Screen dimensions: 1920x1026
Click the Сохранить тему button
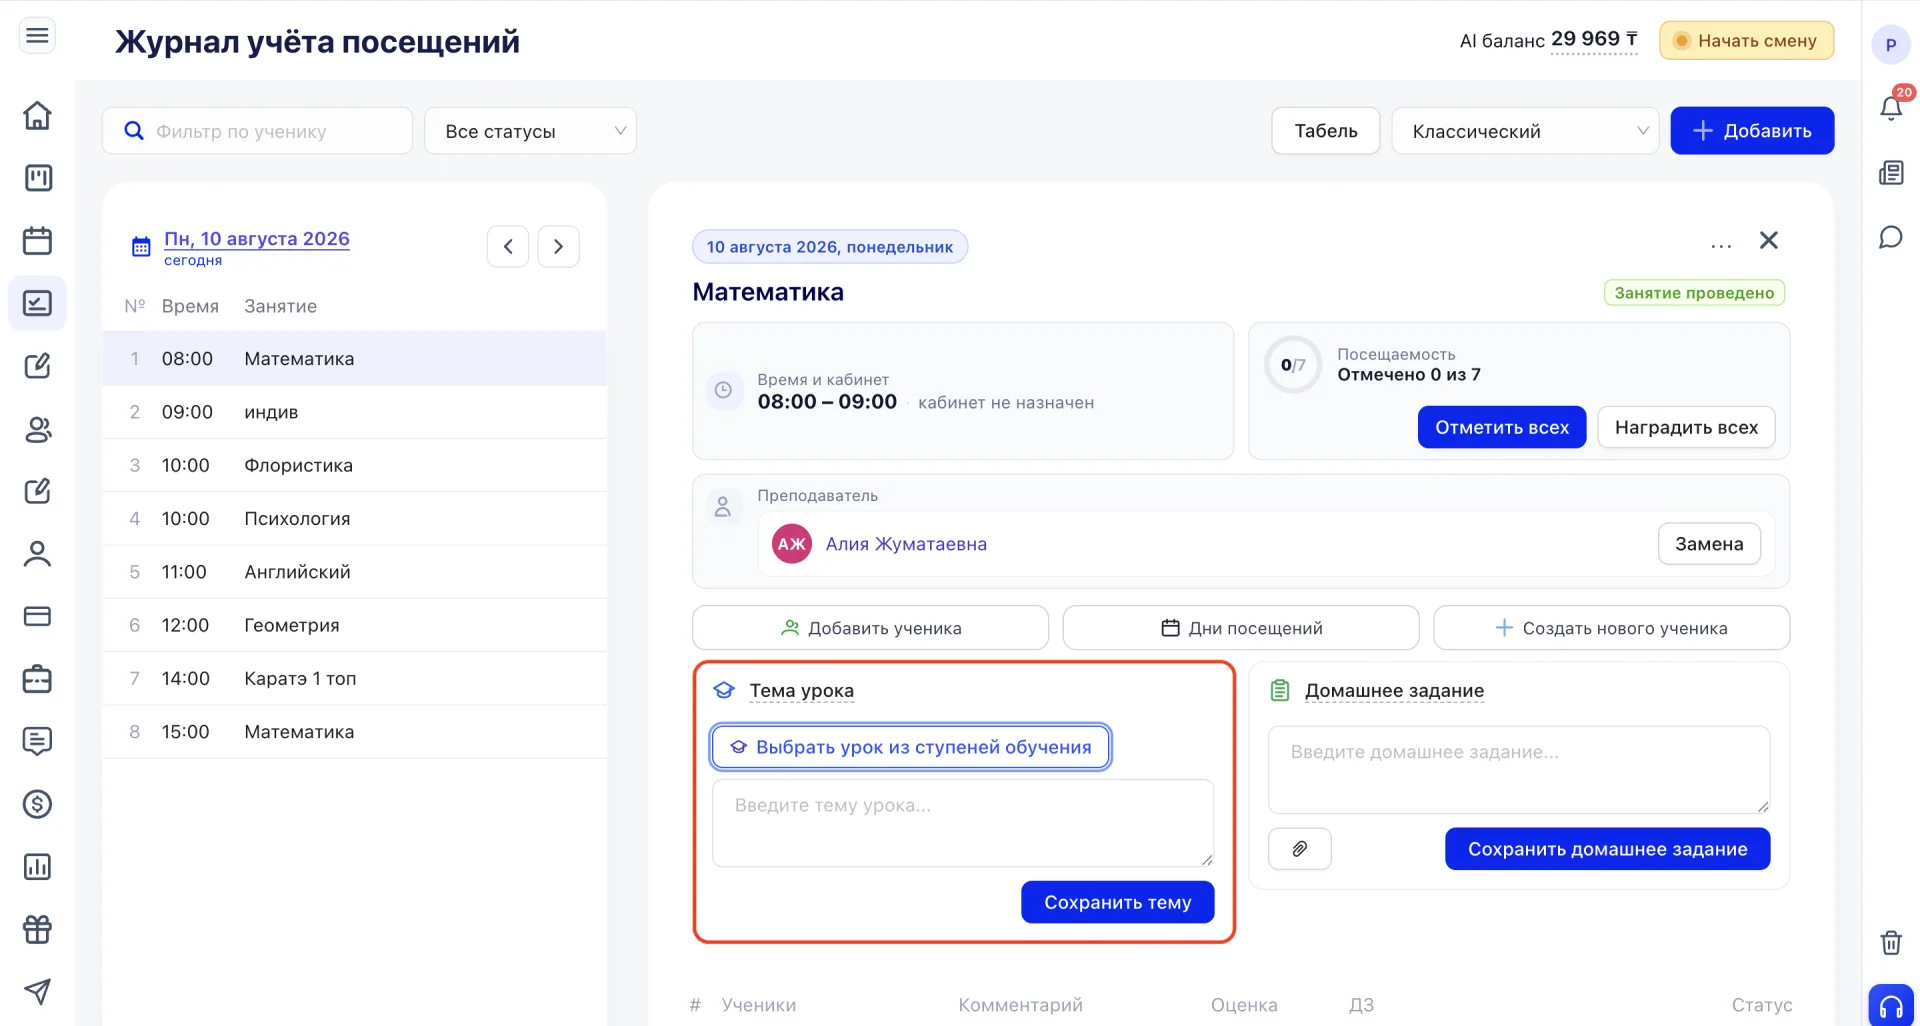(x=1117, y=902)
